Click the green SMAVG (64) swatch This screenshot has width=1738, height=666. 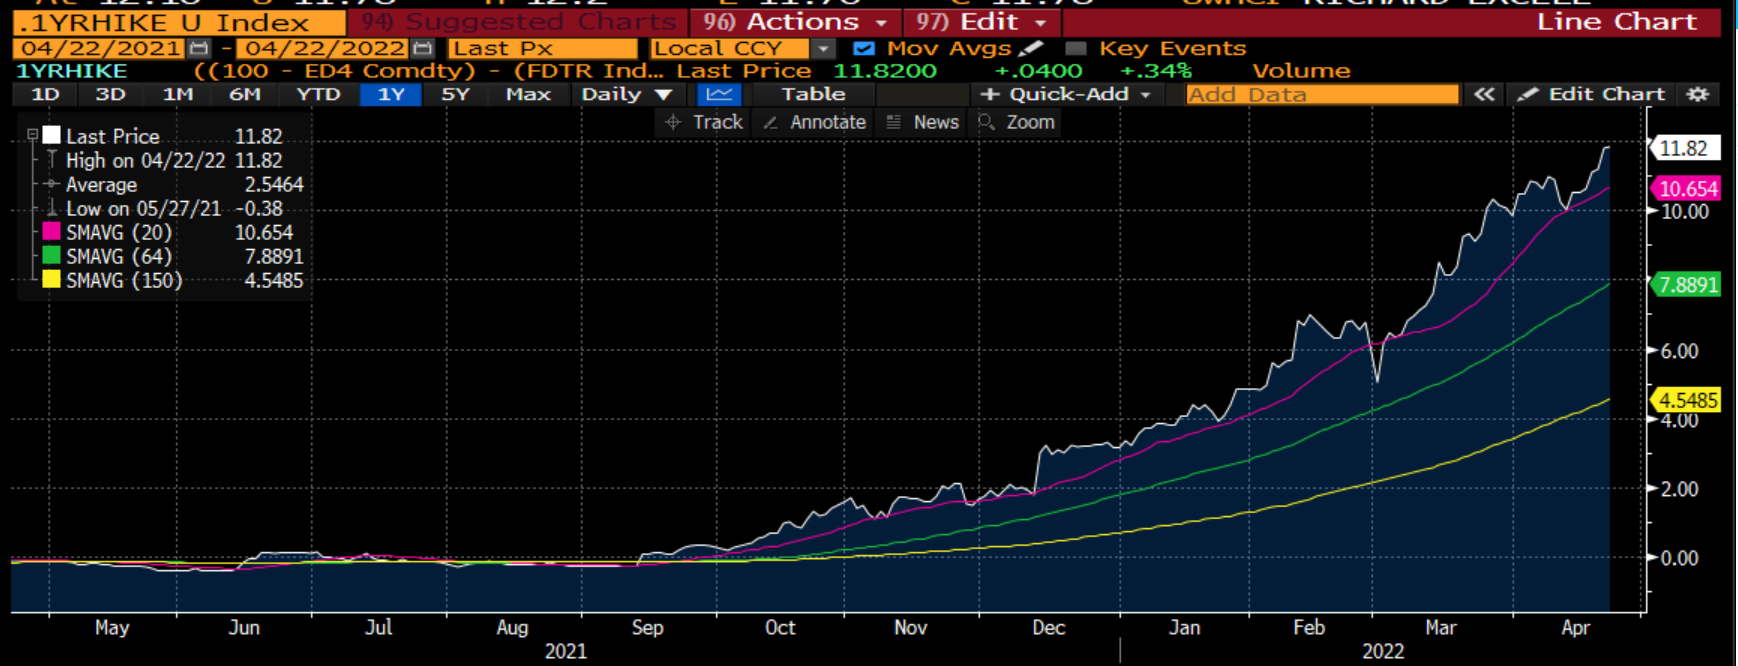52,255
